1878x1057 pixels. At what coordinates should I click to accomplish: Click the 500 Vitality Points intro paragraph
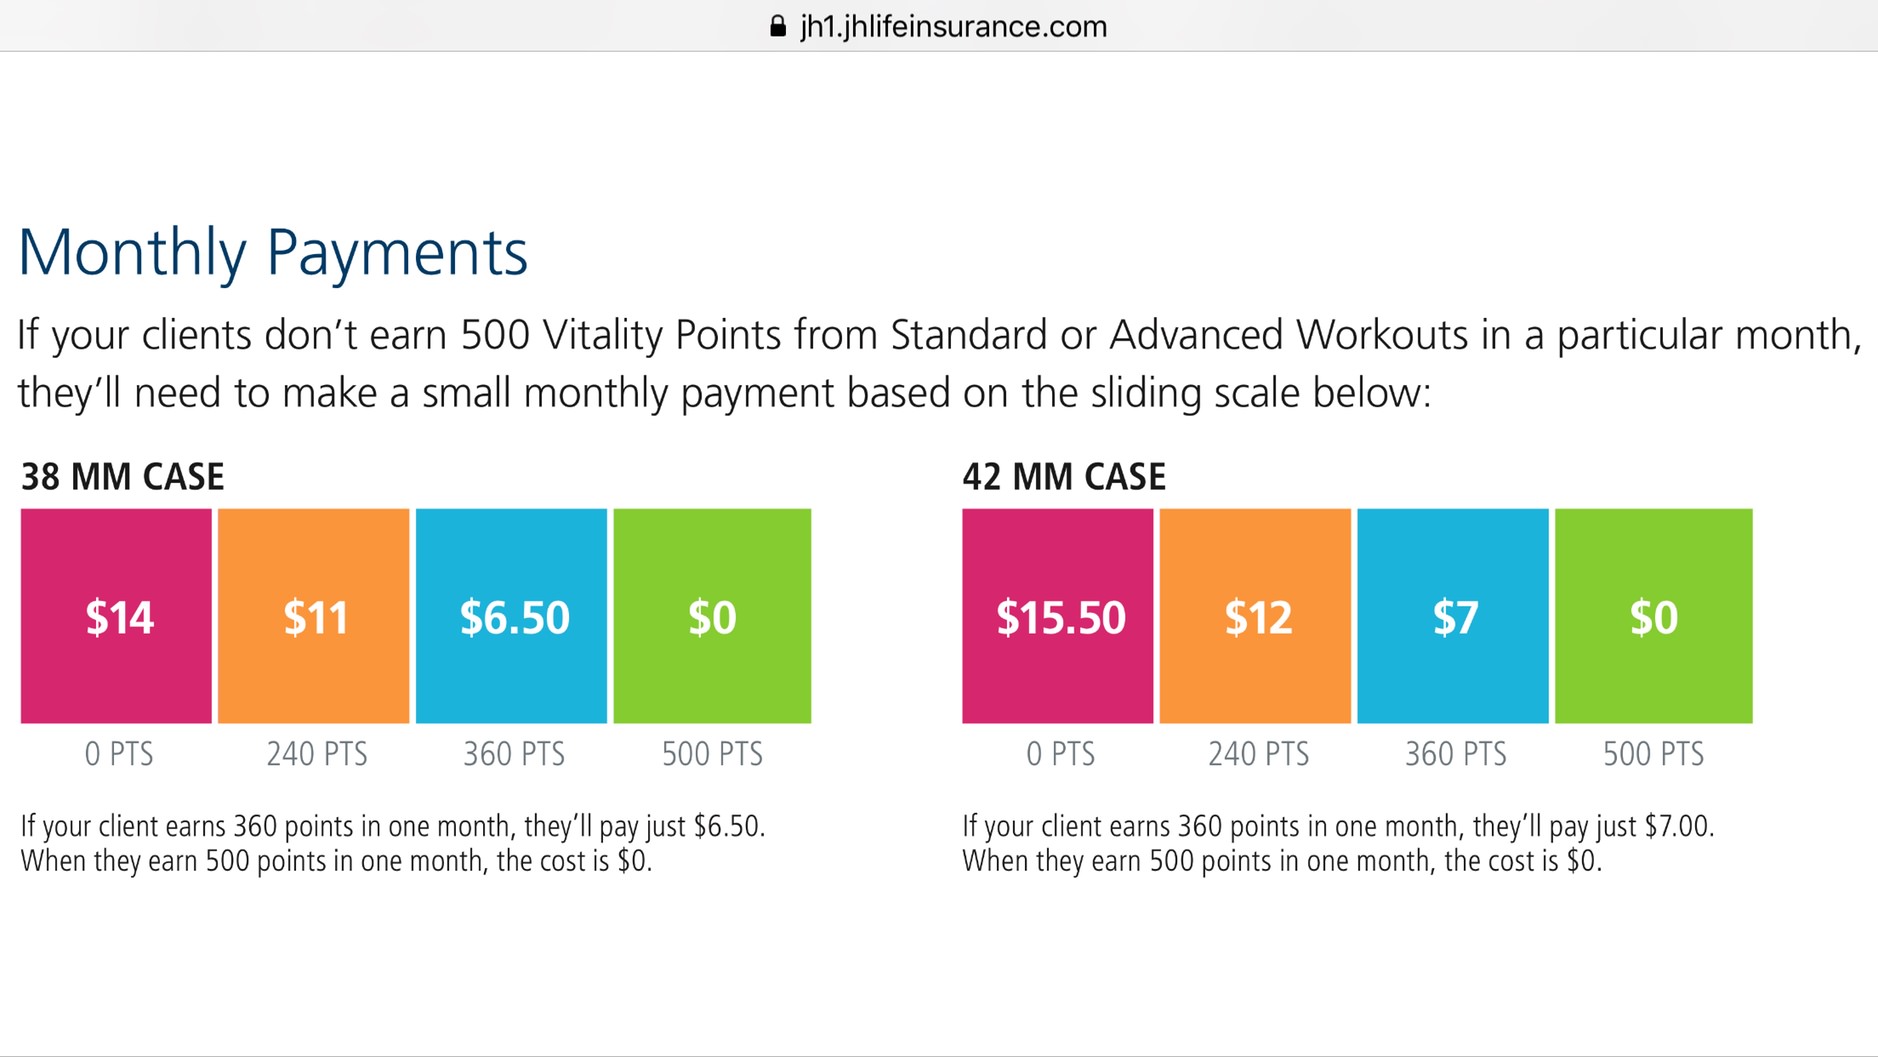[939, 363]
